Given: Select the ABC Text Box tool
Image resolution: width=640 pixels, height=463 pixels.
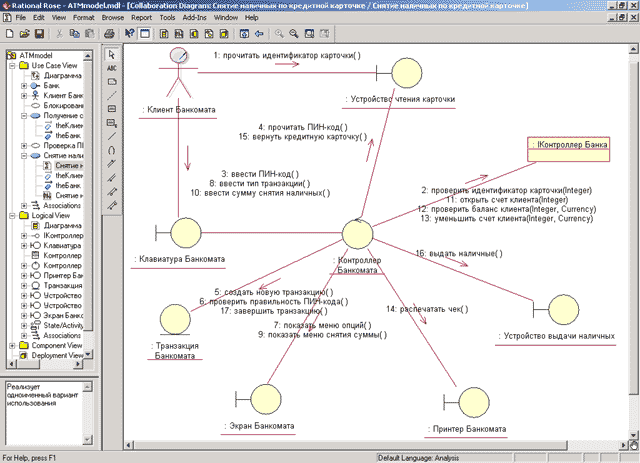Looking at the screenshot, I should 112,69.
